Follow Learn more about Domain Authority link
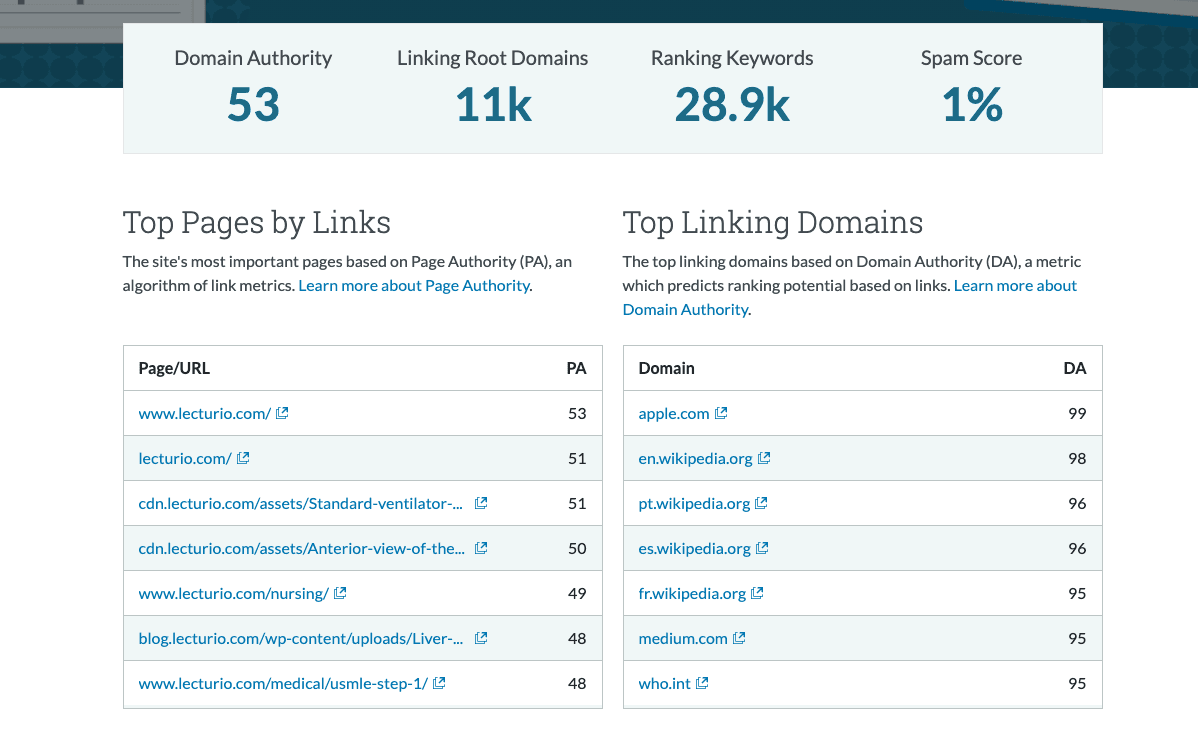The image size is (1198, 732). (1015, 286)
